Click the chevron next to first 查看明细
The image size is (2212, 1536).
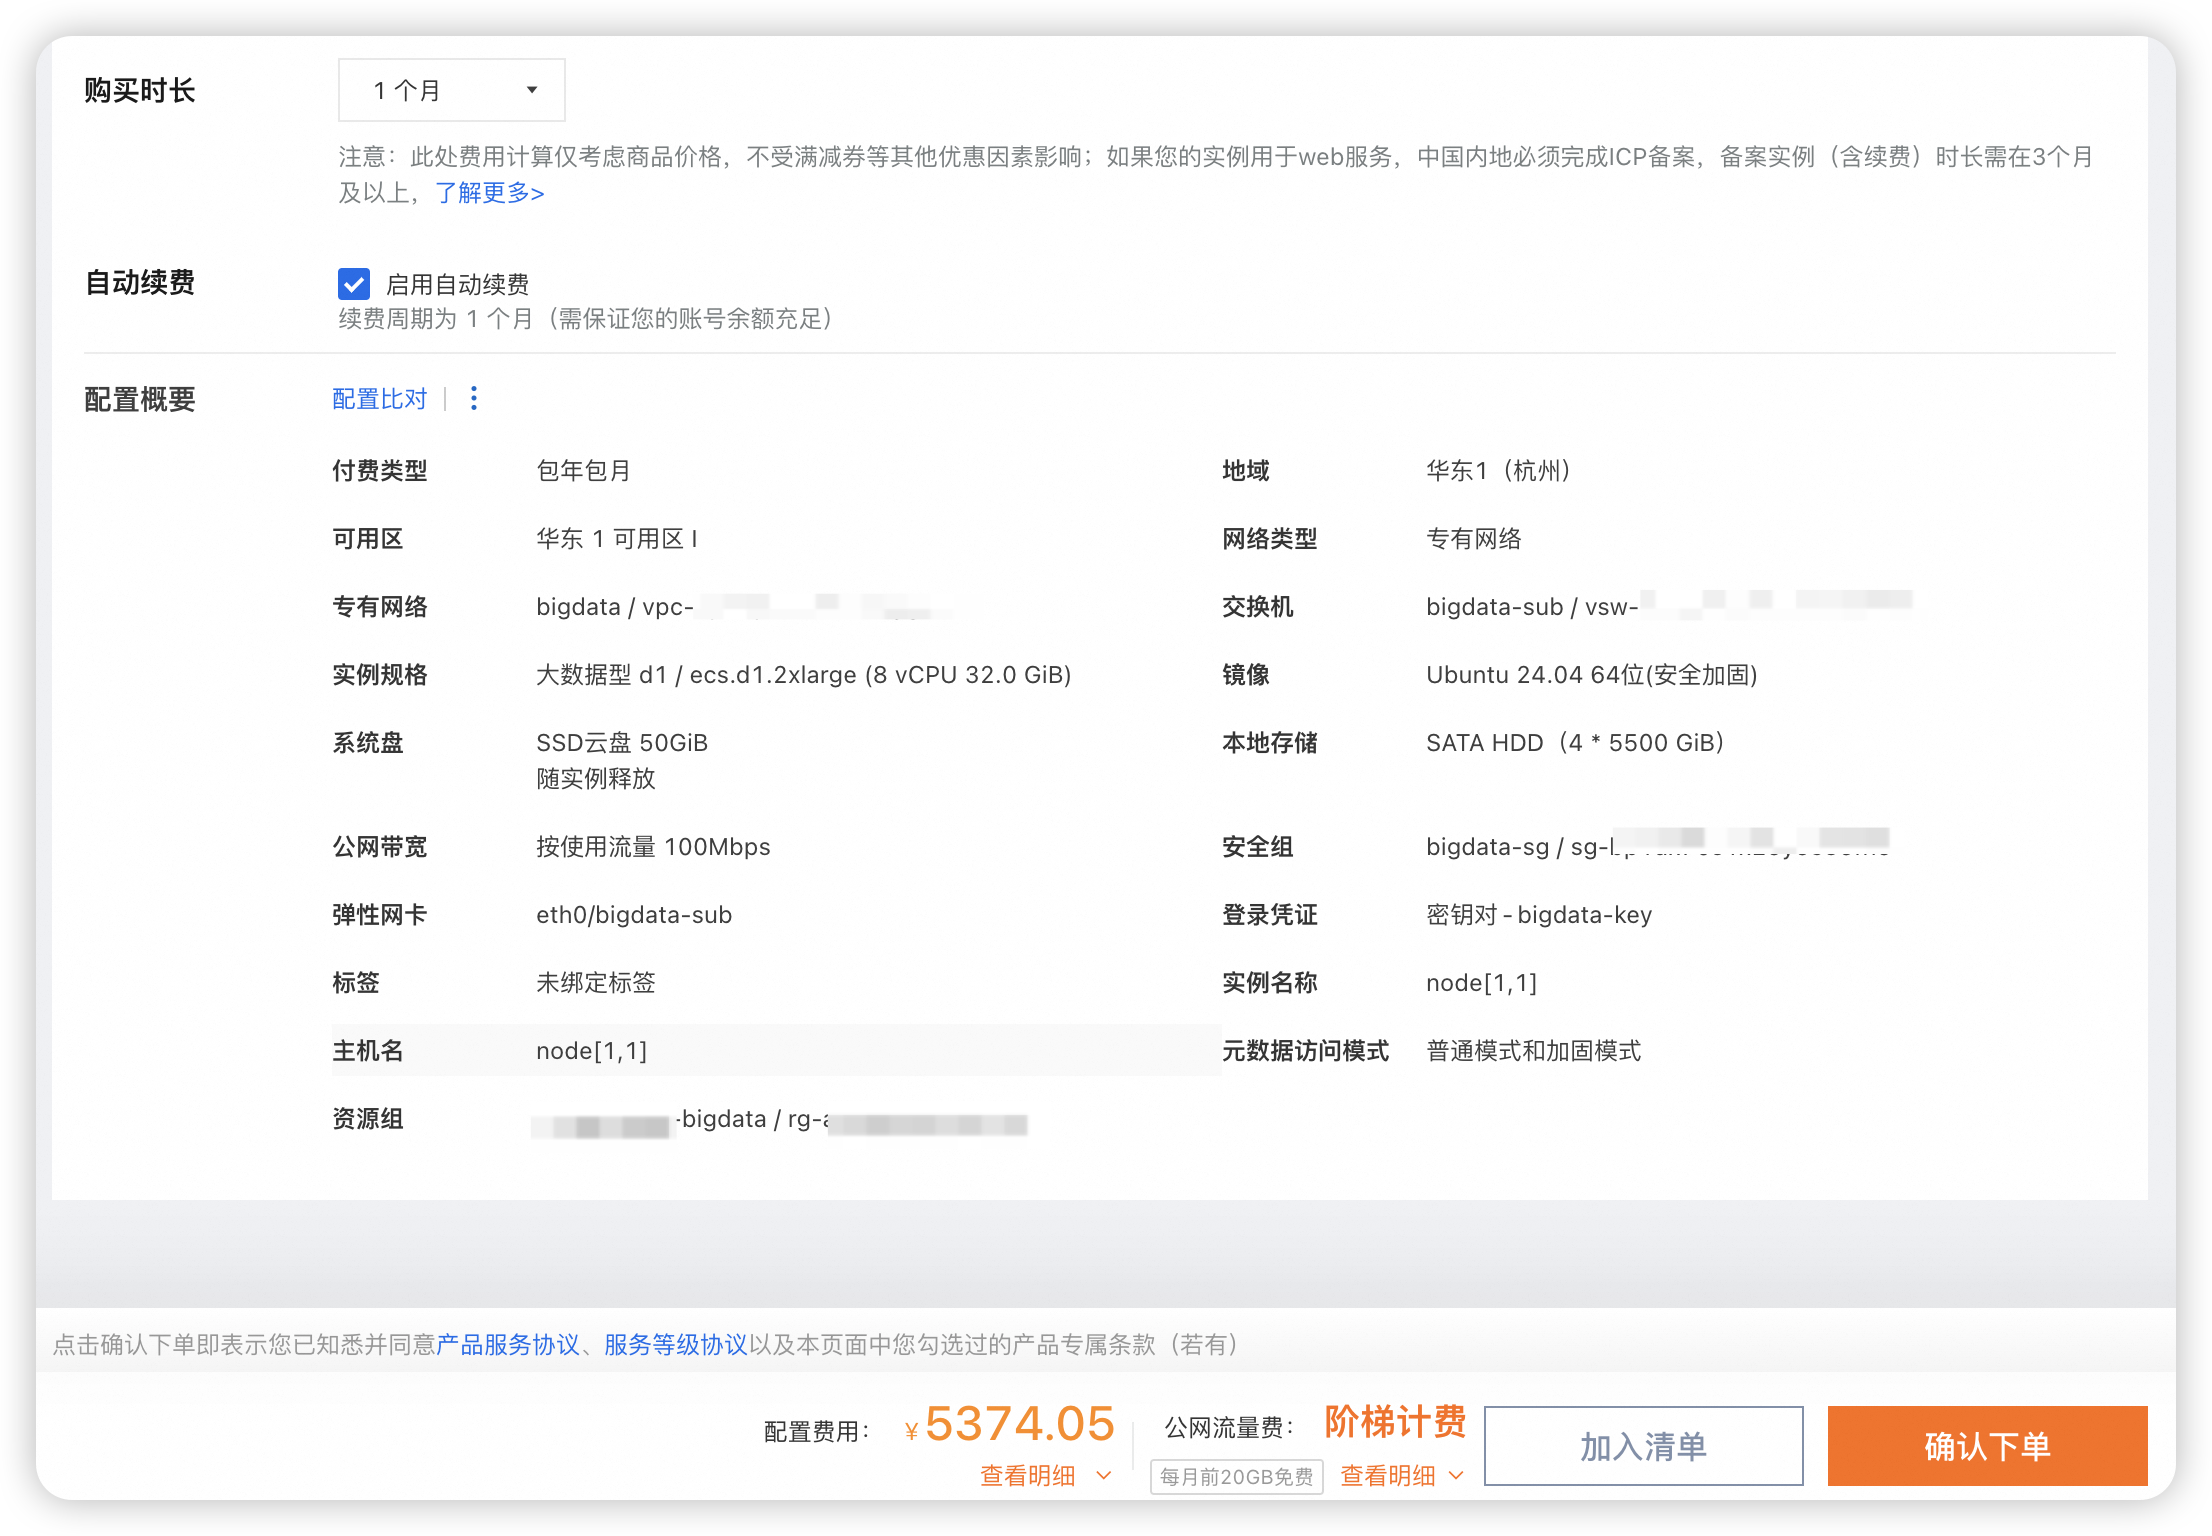1104,1475
